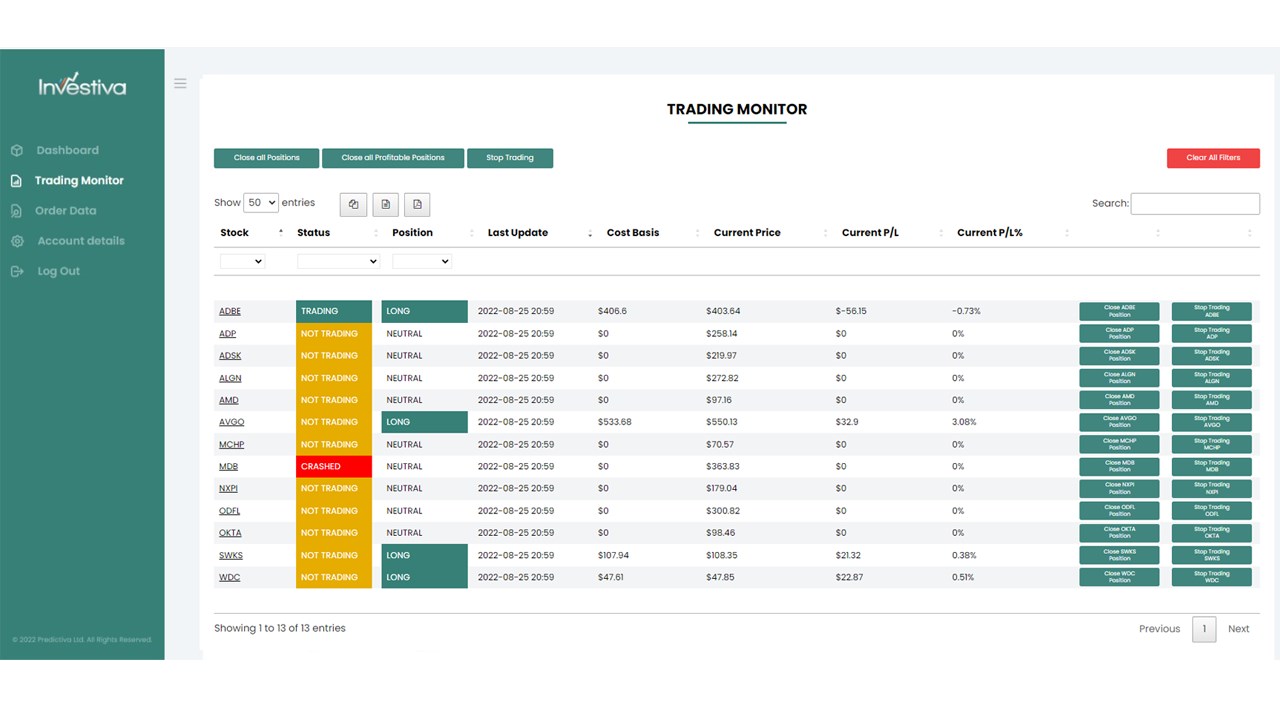Click the Order Data icon in sidebar

point(16,211)
